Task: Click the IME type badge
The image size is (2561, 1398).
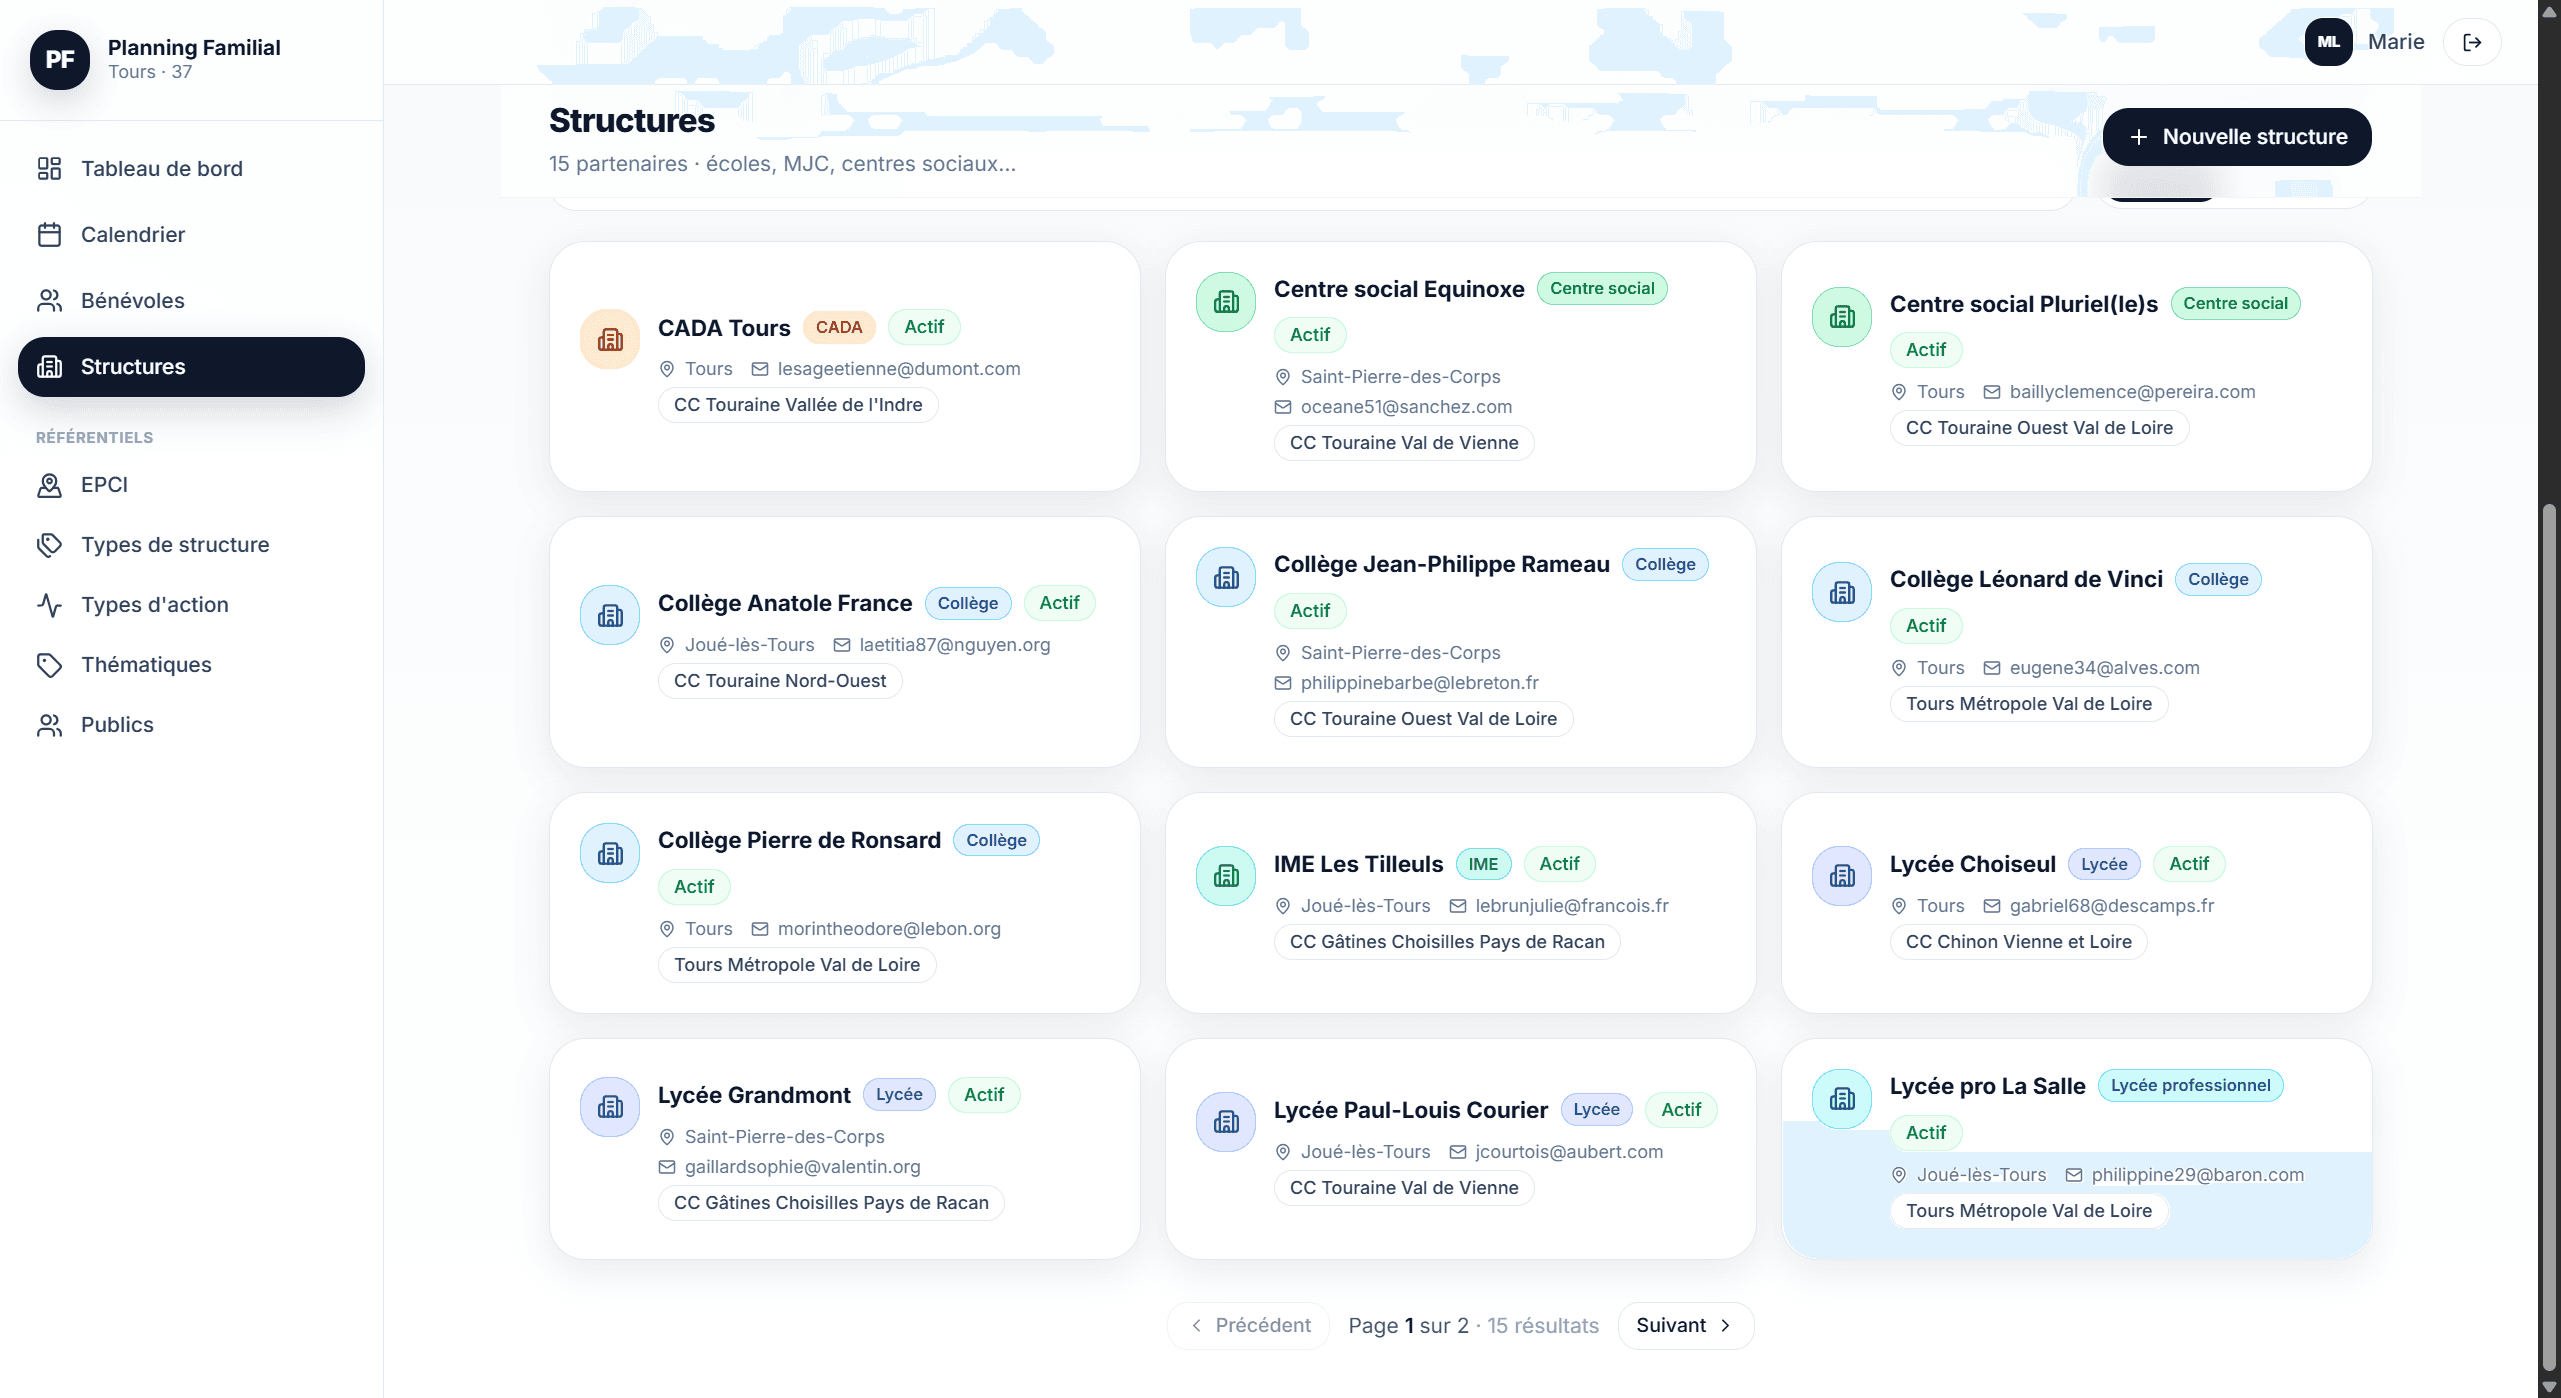Action: pos(1483,864)
